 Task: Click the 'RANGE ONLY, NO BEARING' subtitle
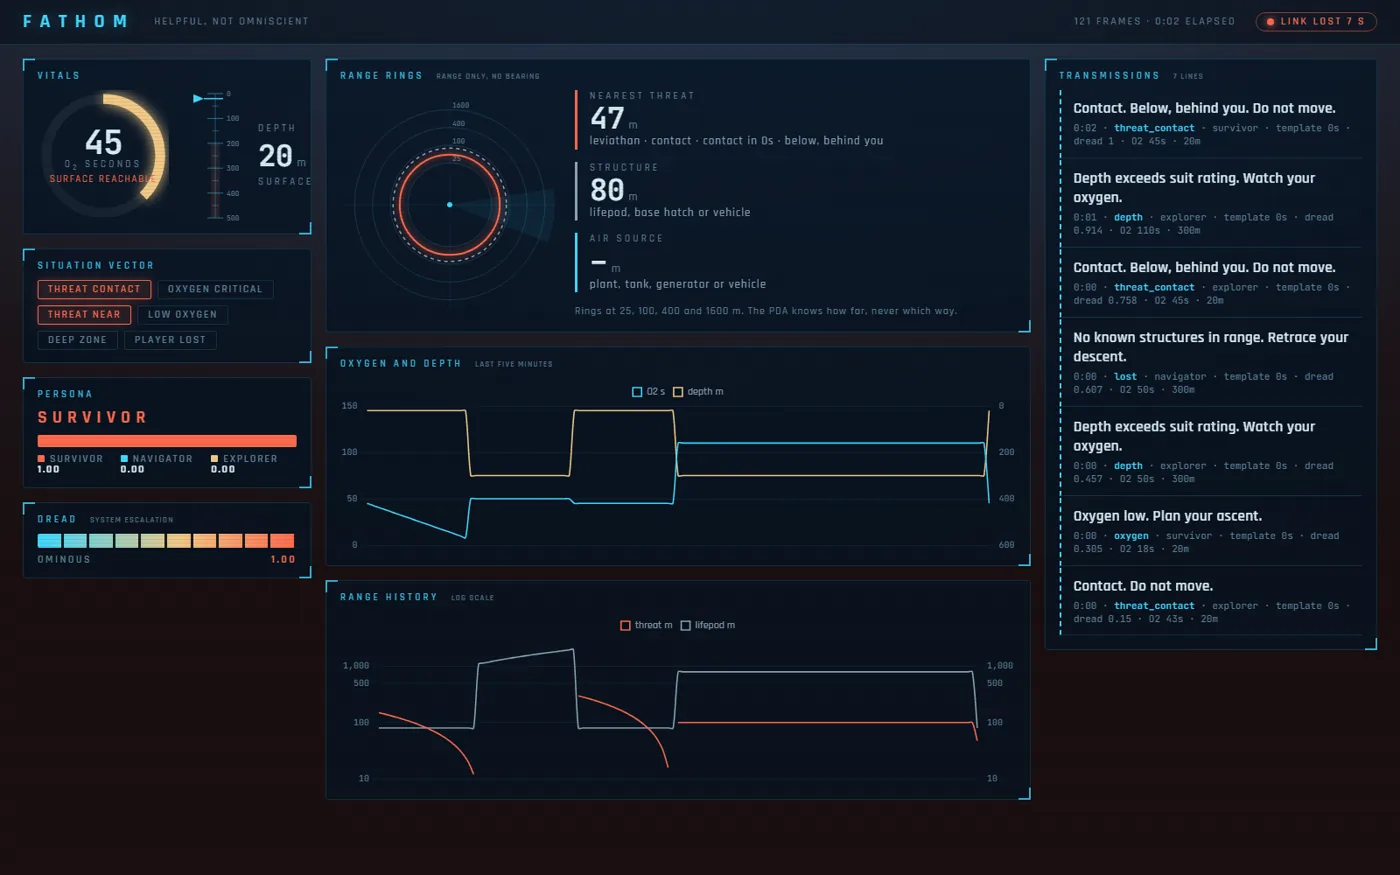[x=487, y=76]
